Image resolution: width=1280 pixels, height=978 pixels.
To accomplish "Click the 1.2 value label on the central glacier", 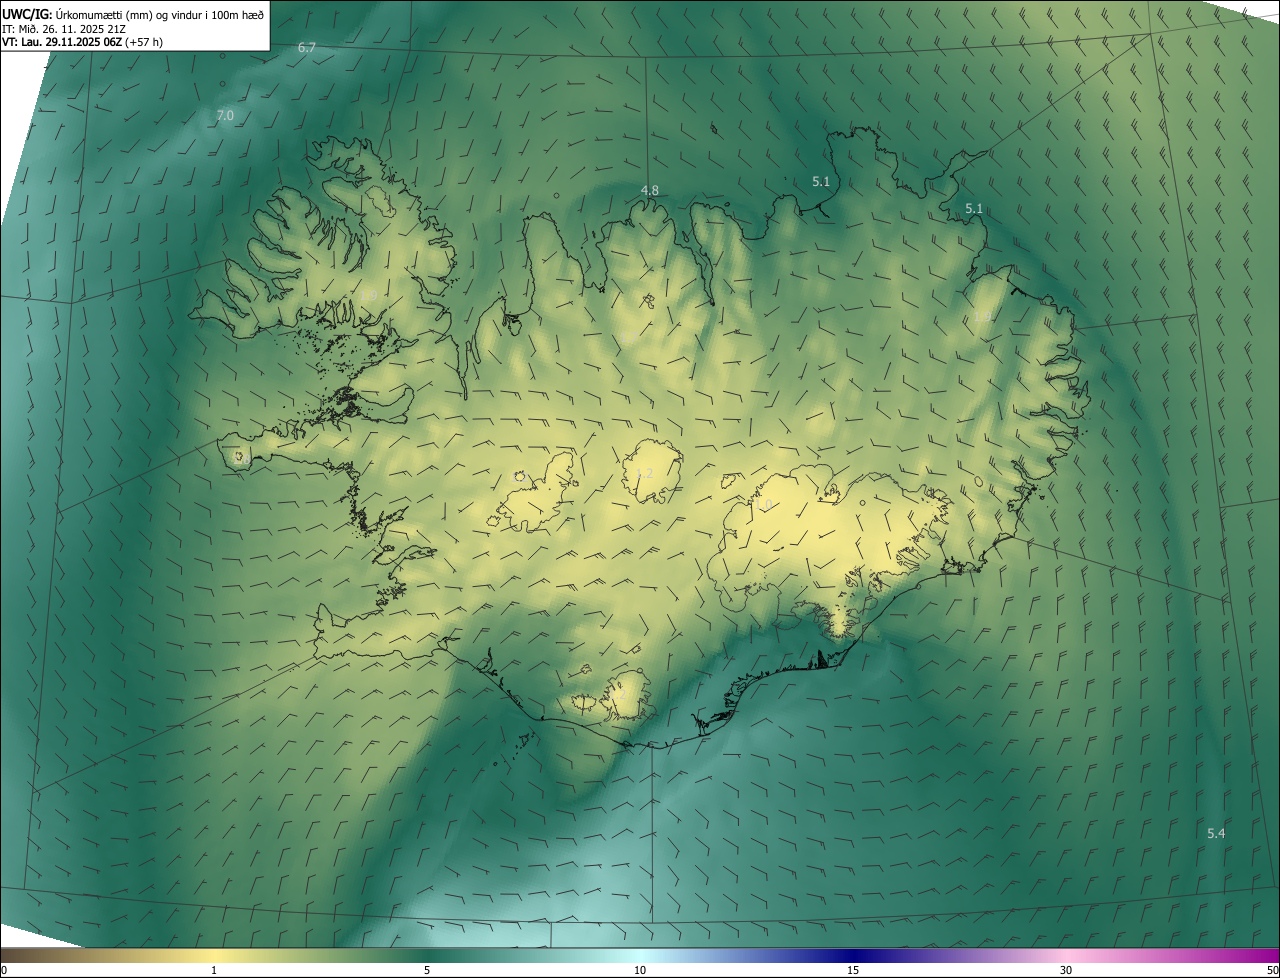I will [644, 473].
